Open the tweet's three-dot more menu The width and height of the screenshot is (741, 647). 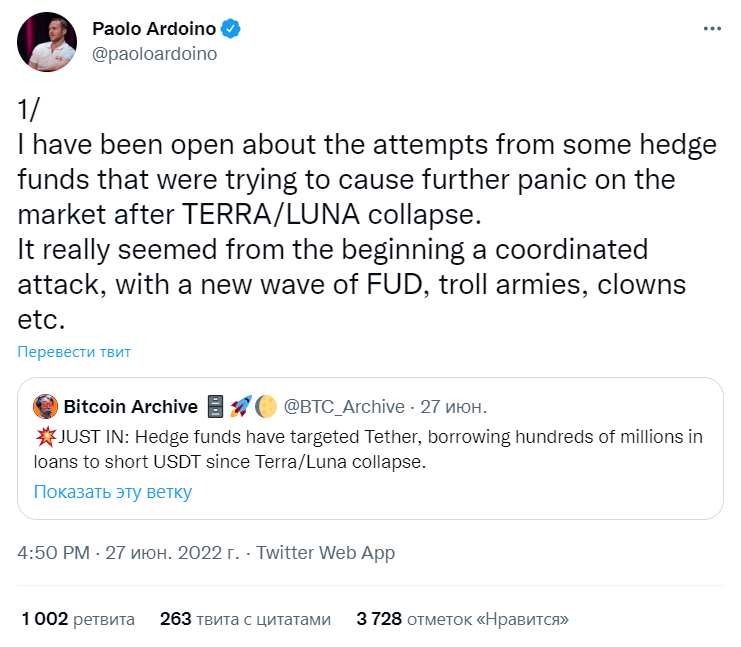click(x=712, y=30)
